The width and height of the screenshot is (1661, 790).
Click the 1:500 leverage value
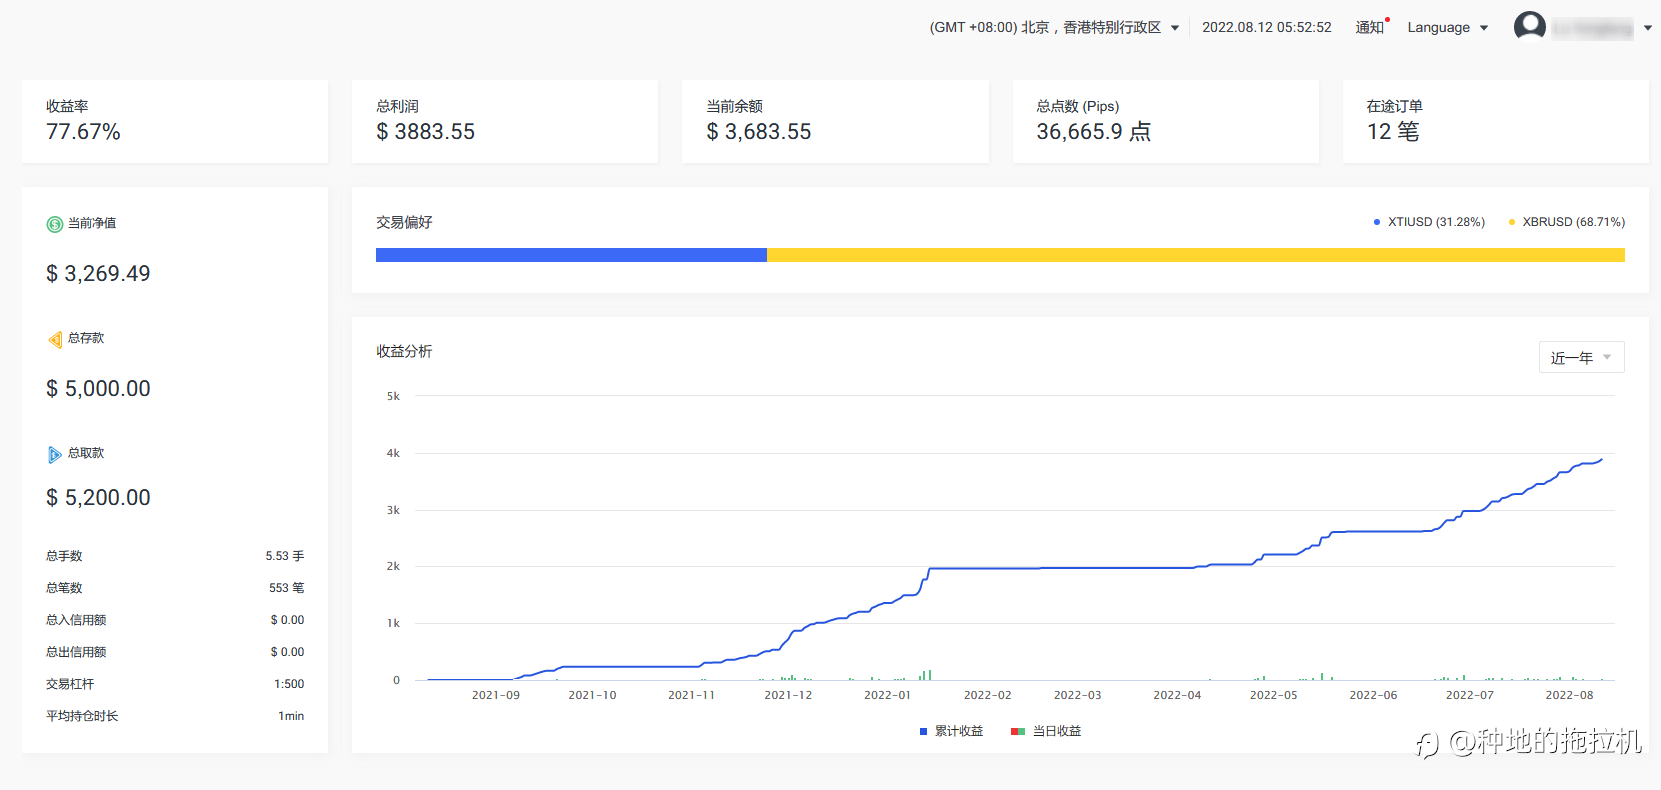click(289, 684)
